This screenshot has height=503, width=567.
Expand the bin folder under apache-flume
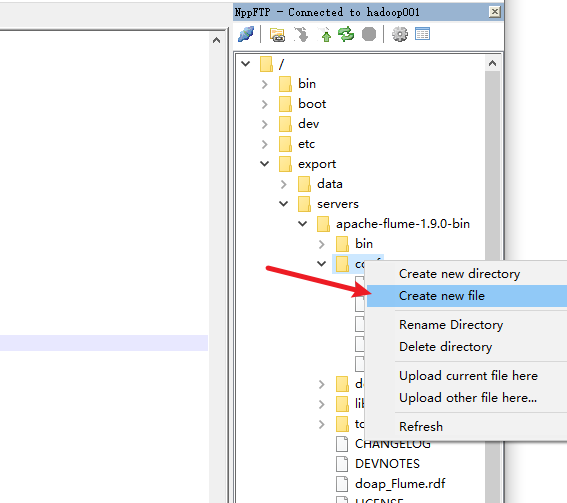321,244
